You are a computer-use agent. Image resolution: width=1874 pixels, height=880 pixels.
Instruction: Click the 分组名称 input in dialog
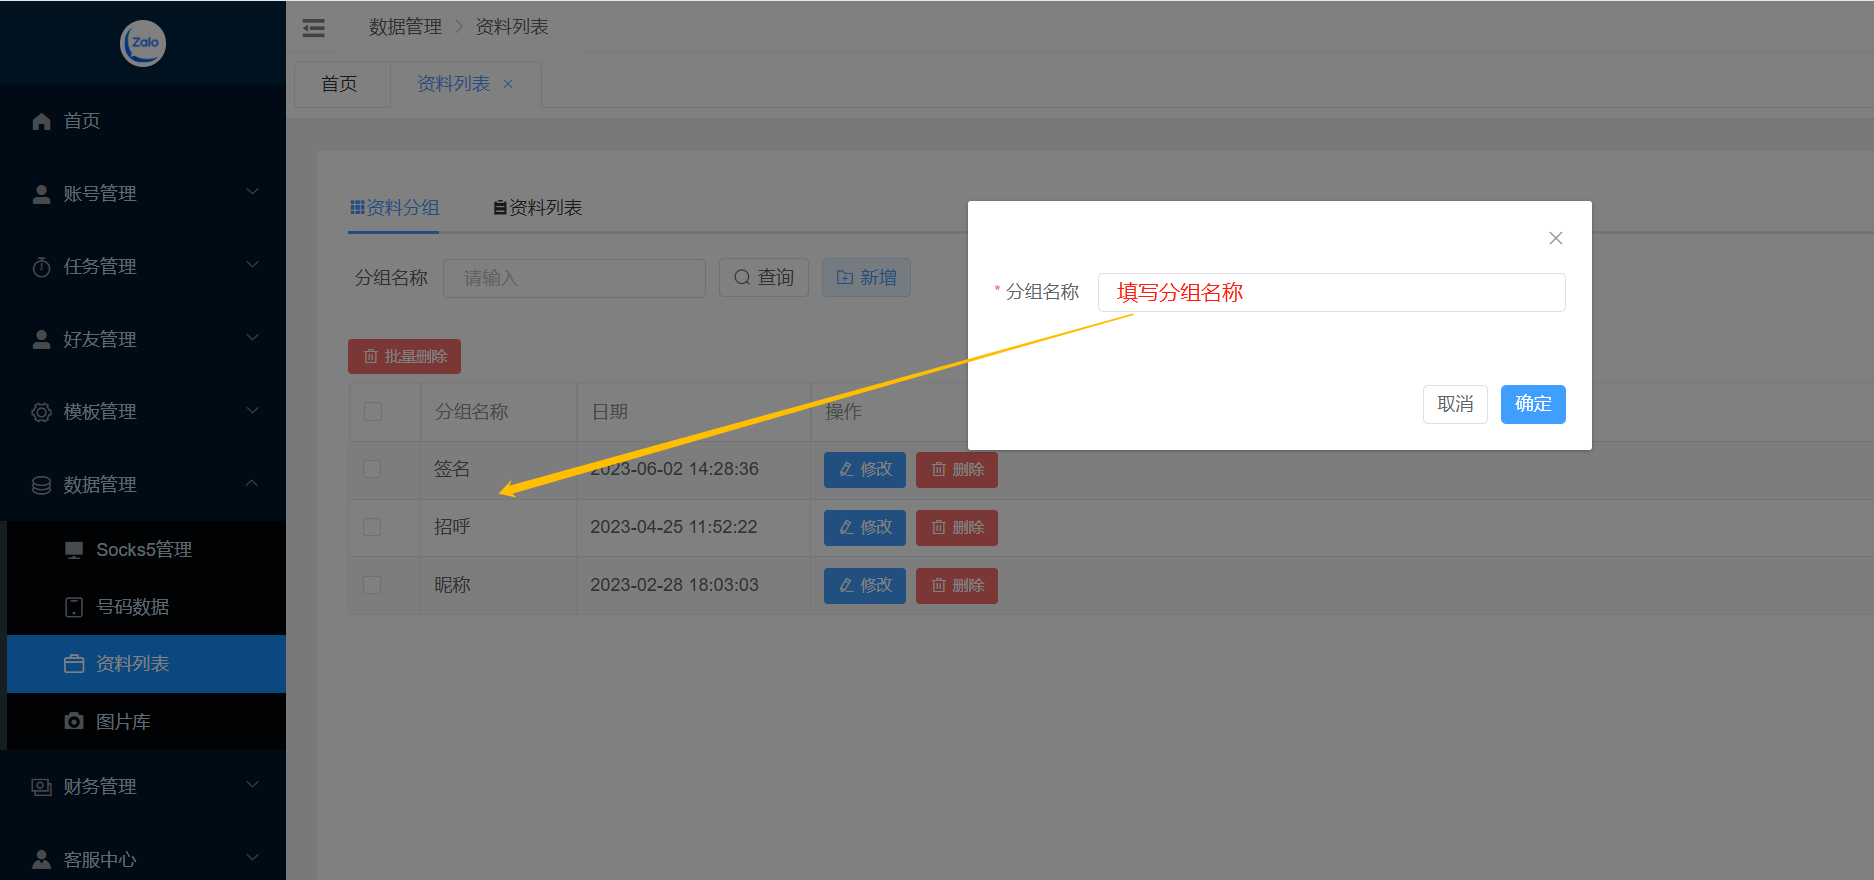(1331, 293)
